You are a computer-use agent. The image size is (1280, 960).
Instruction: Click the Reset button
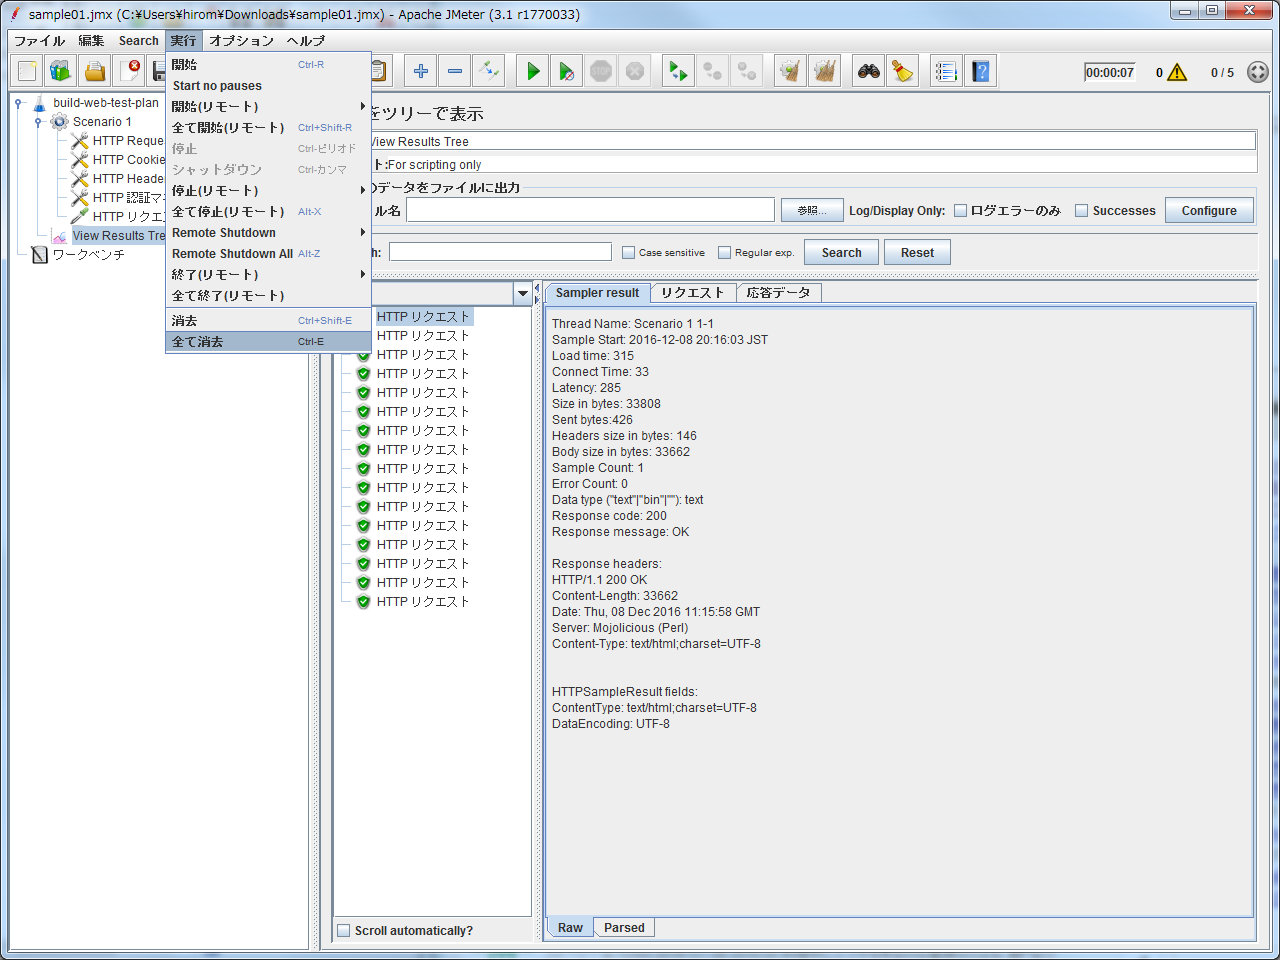[917, 253]
